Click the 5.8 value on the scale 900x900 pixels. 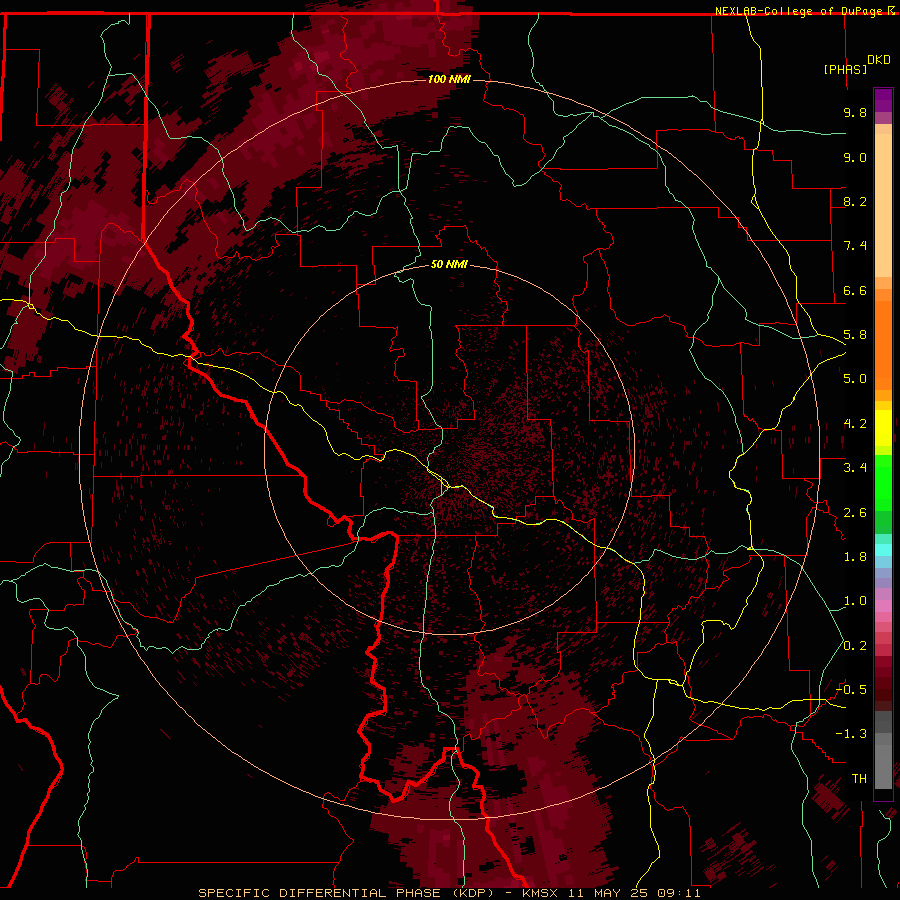tap(855, 335)
